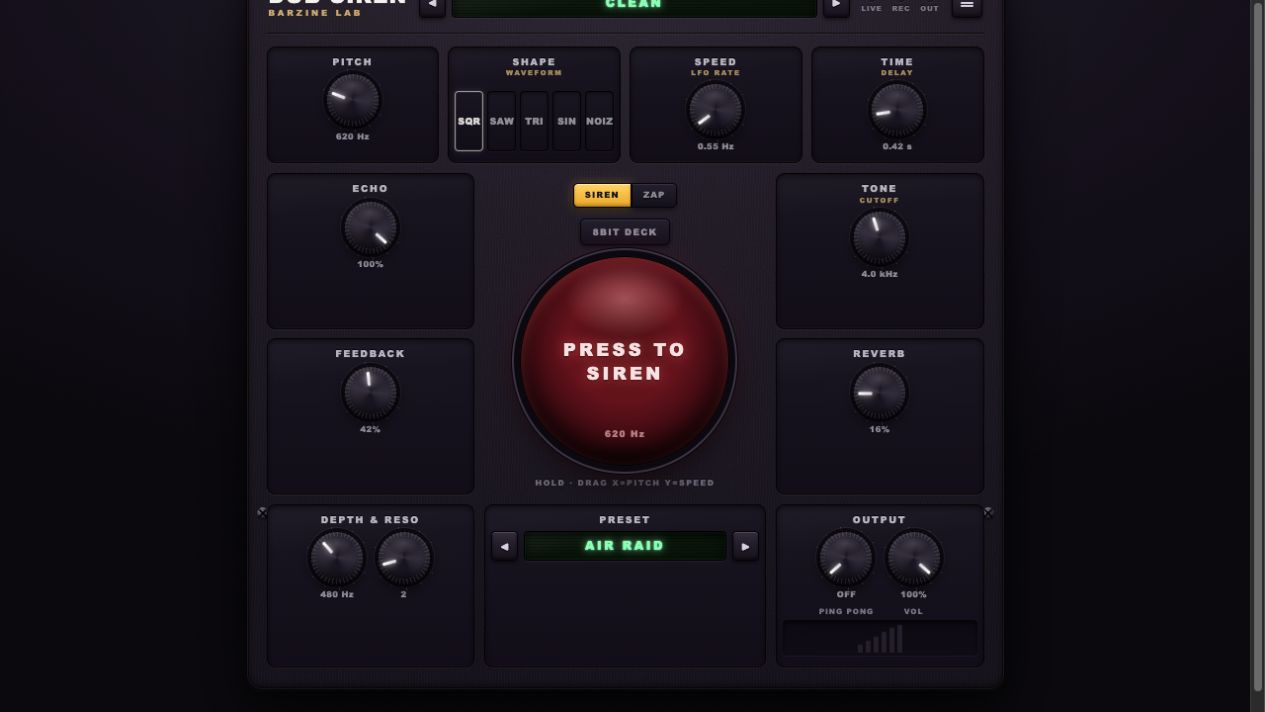Select the NOIZ waveform shape
The image size is (1265, 712).
tap(599, 121)
